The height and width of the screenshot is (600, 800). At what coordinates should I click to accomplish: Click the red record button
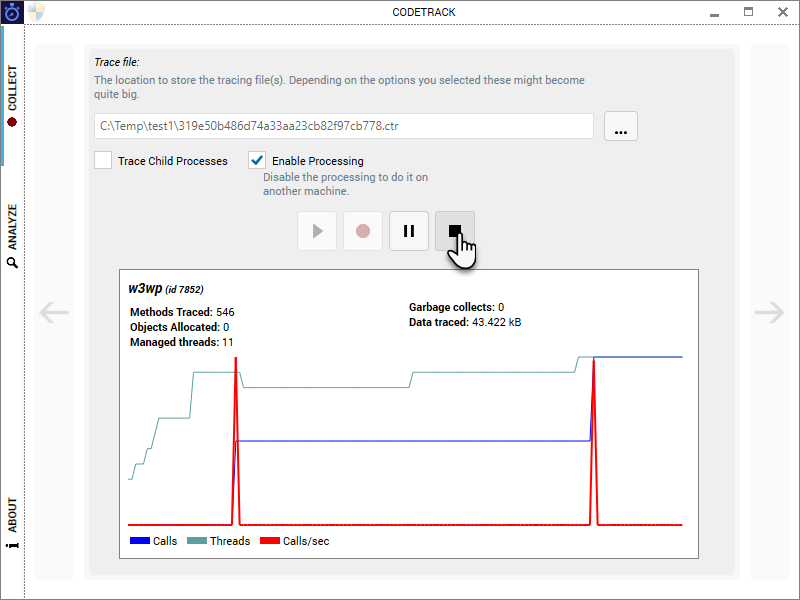[x=363, y=231]
